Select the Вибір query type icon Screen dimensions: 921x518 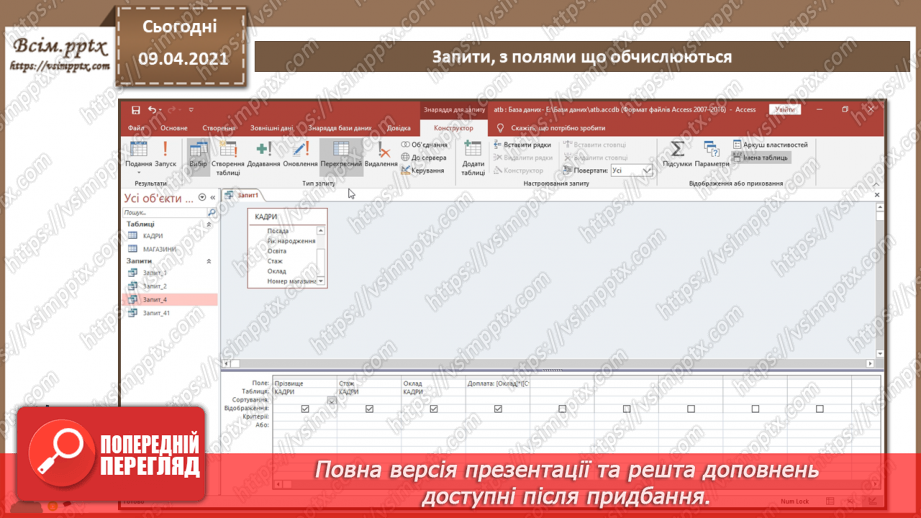click(198, 153)
